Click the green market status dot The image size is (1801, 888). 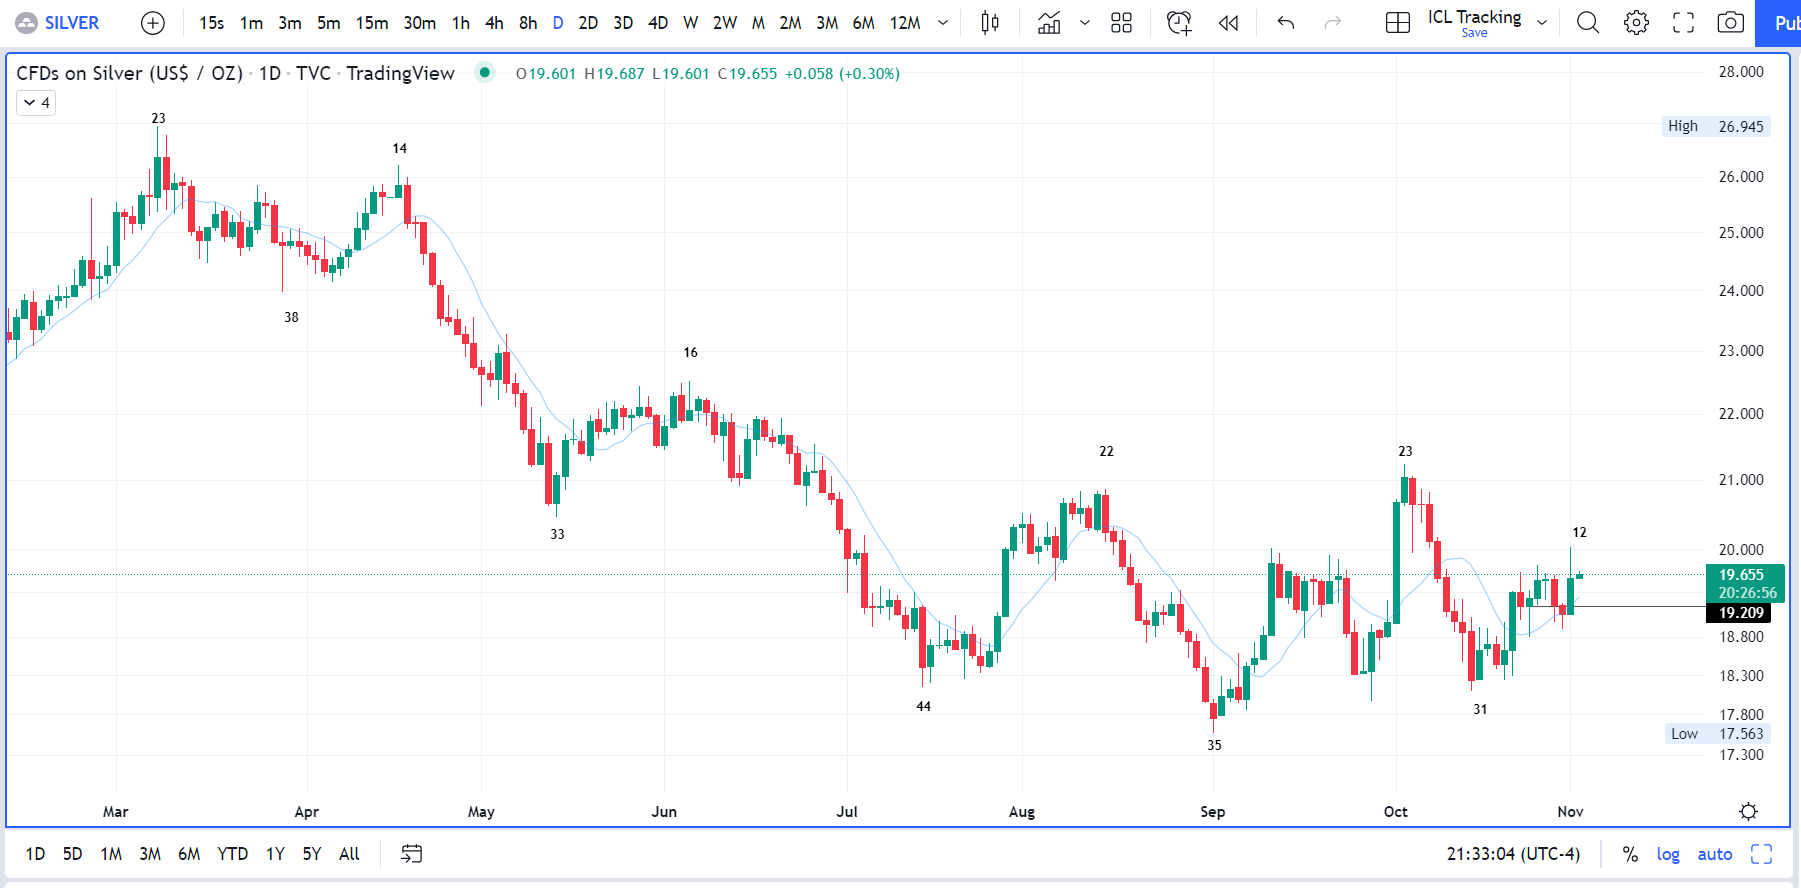[x=485, y=72]
